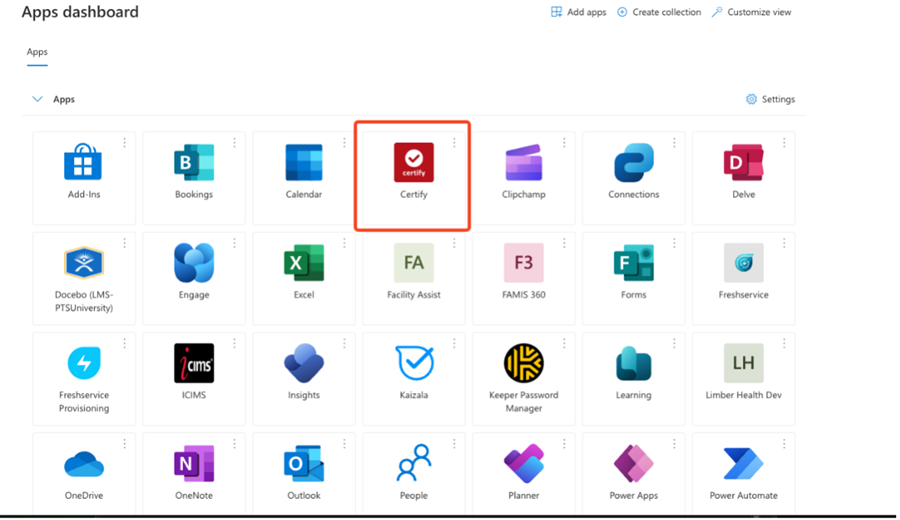The image size is (900, 520).
Task: Launch the Planner app icon
Action: click(523, 464)
